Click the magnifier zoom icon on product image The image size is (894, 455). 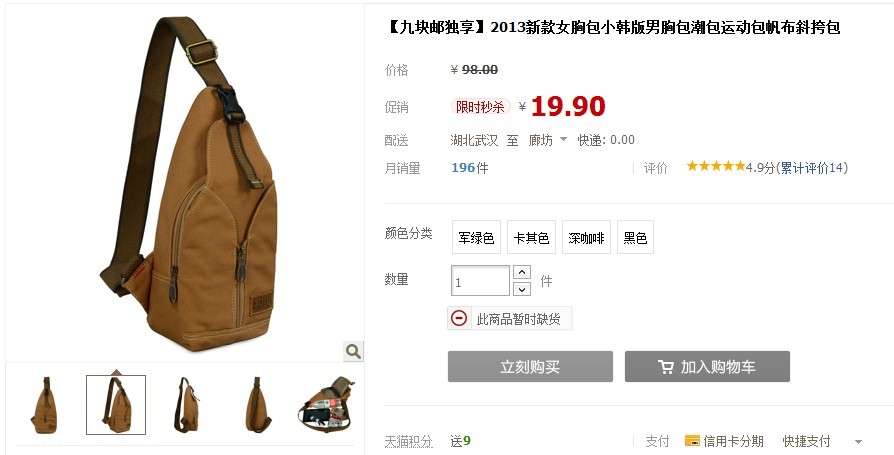353,351
